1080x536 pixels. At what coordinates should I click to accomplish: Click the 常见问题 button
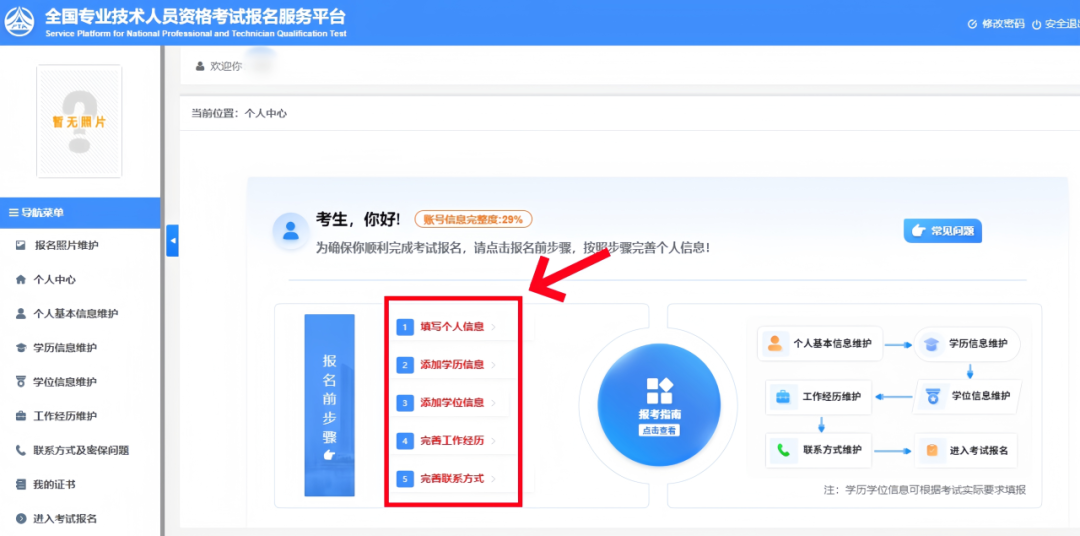point(942,231)
